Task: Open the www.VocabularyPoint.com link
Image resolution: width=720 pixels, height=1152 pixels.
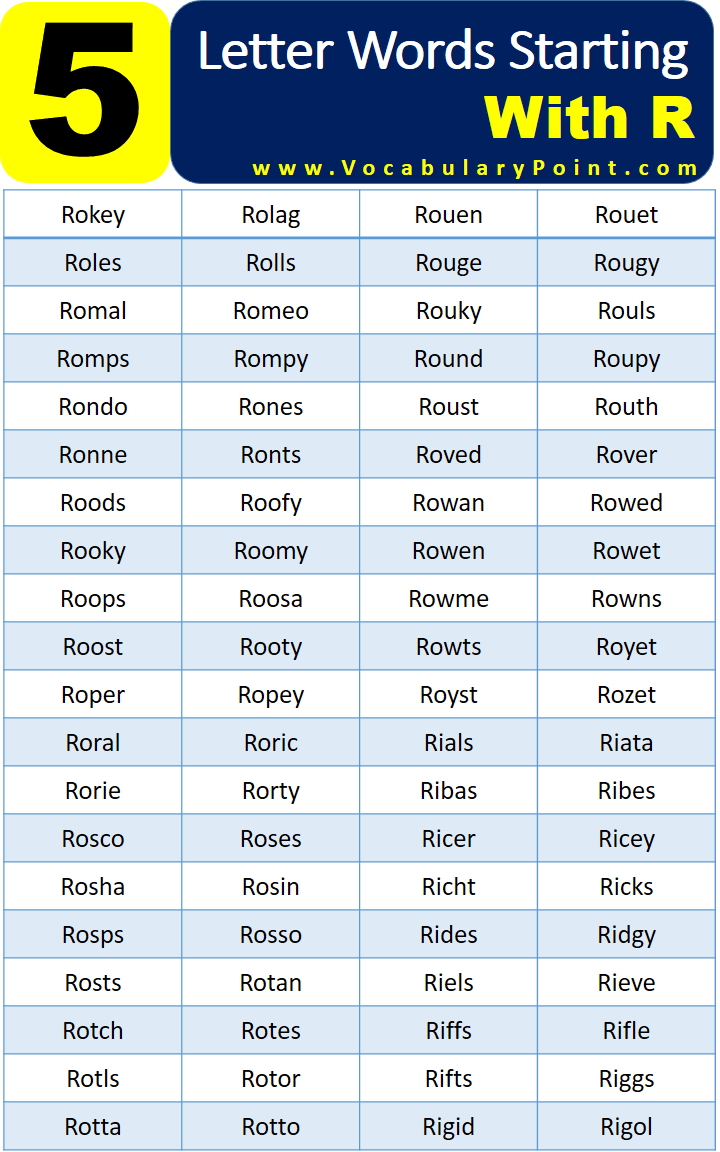Action: point(475,169)
